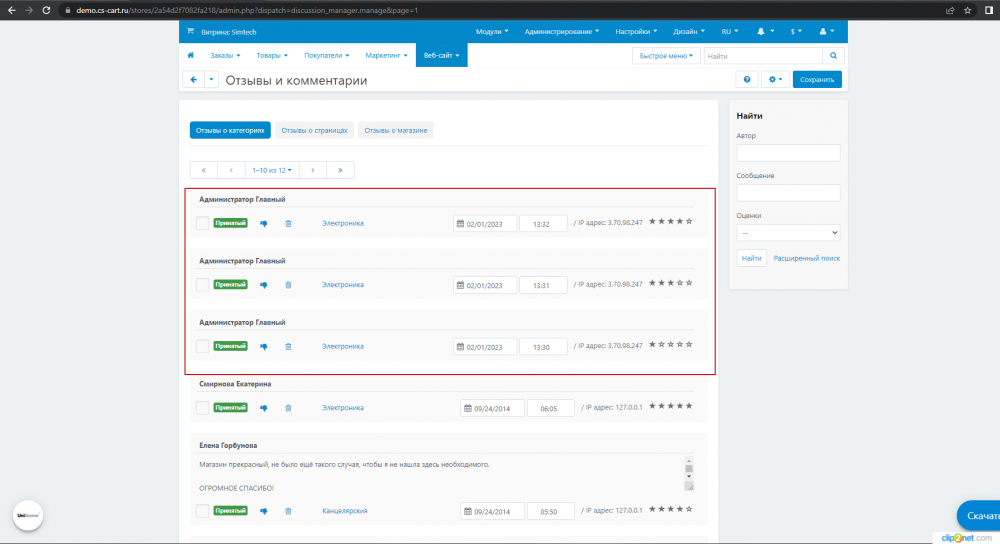1000x544 pixels.
Task: Click the blue help question mark icon
Action: (x=746, y=80)
